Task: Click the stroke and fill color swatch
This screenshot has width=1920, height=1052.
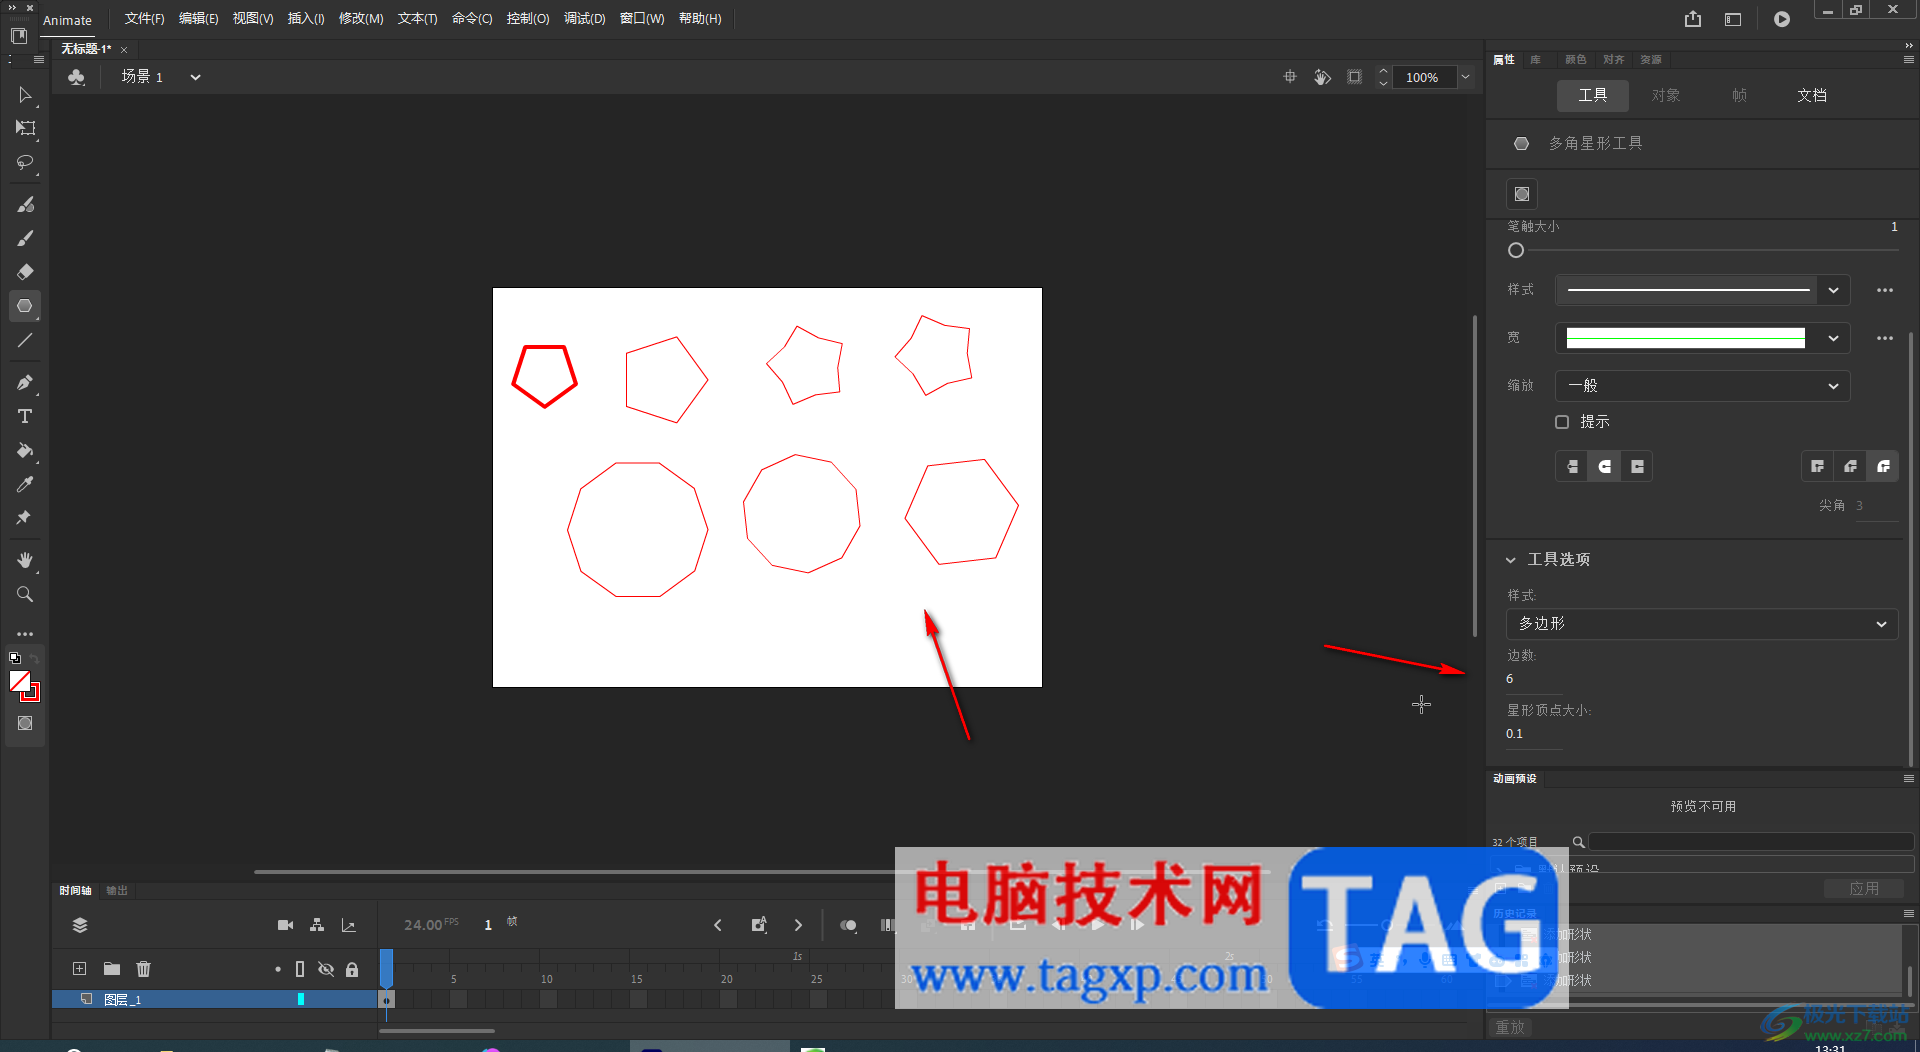Action: pyautogui.click(x=24, y=685)
